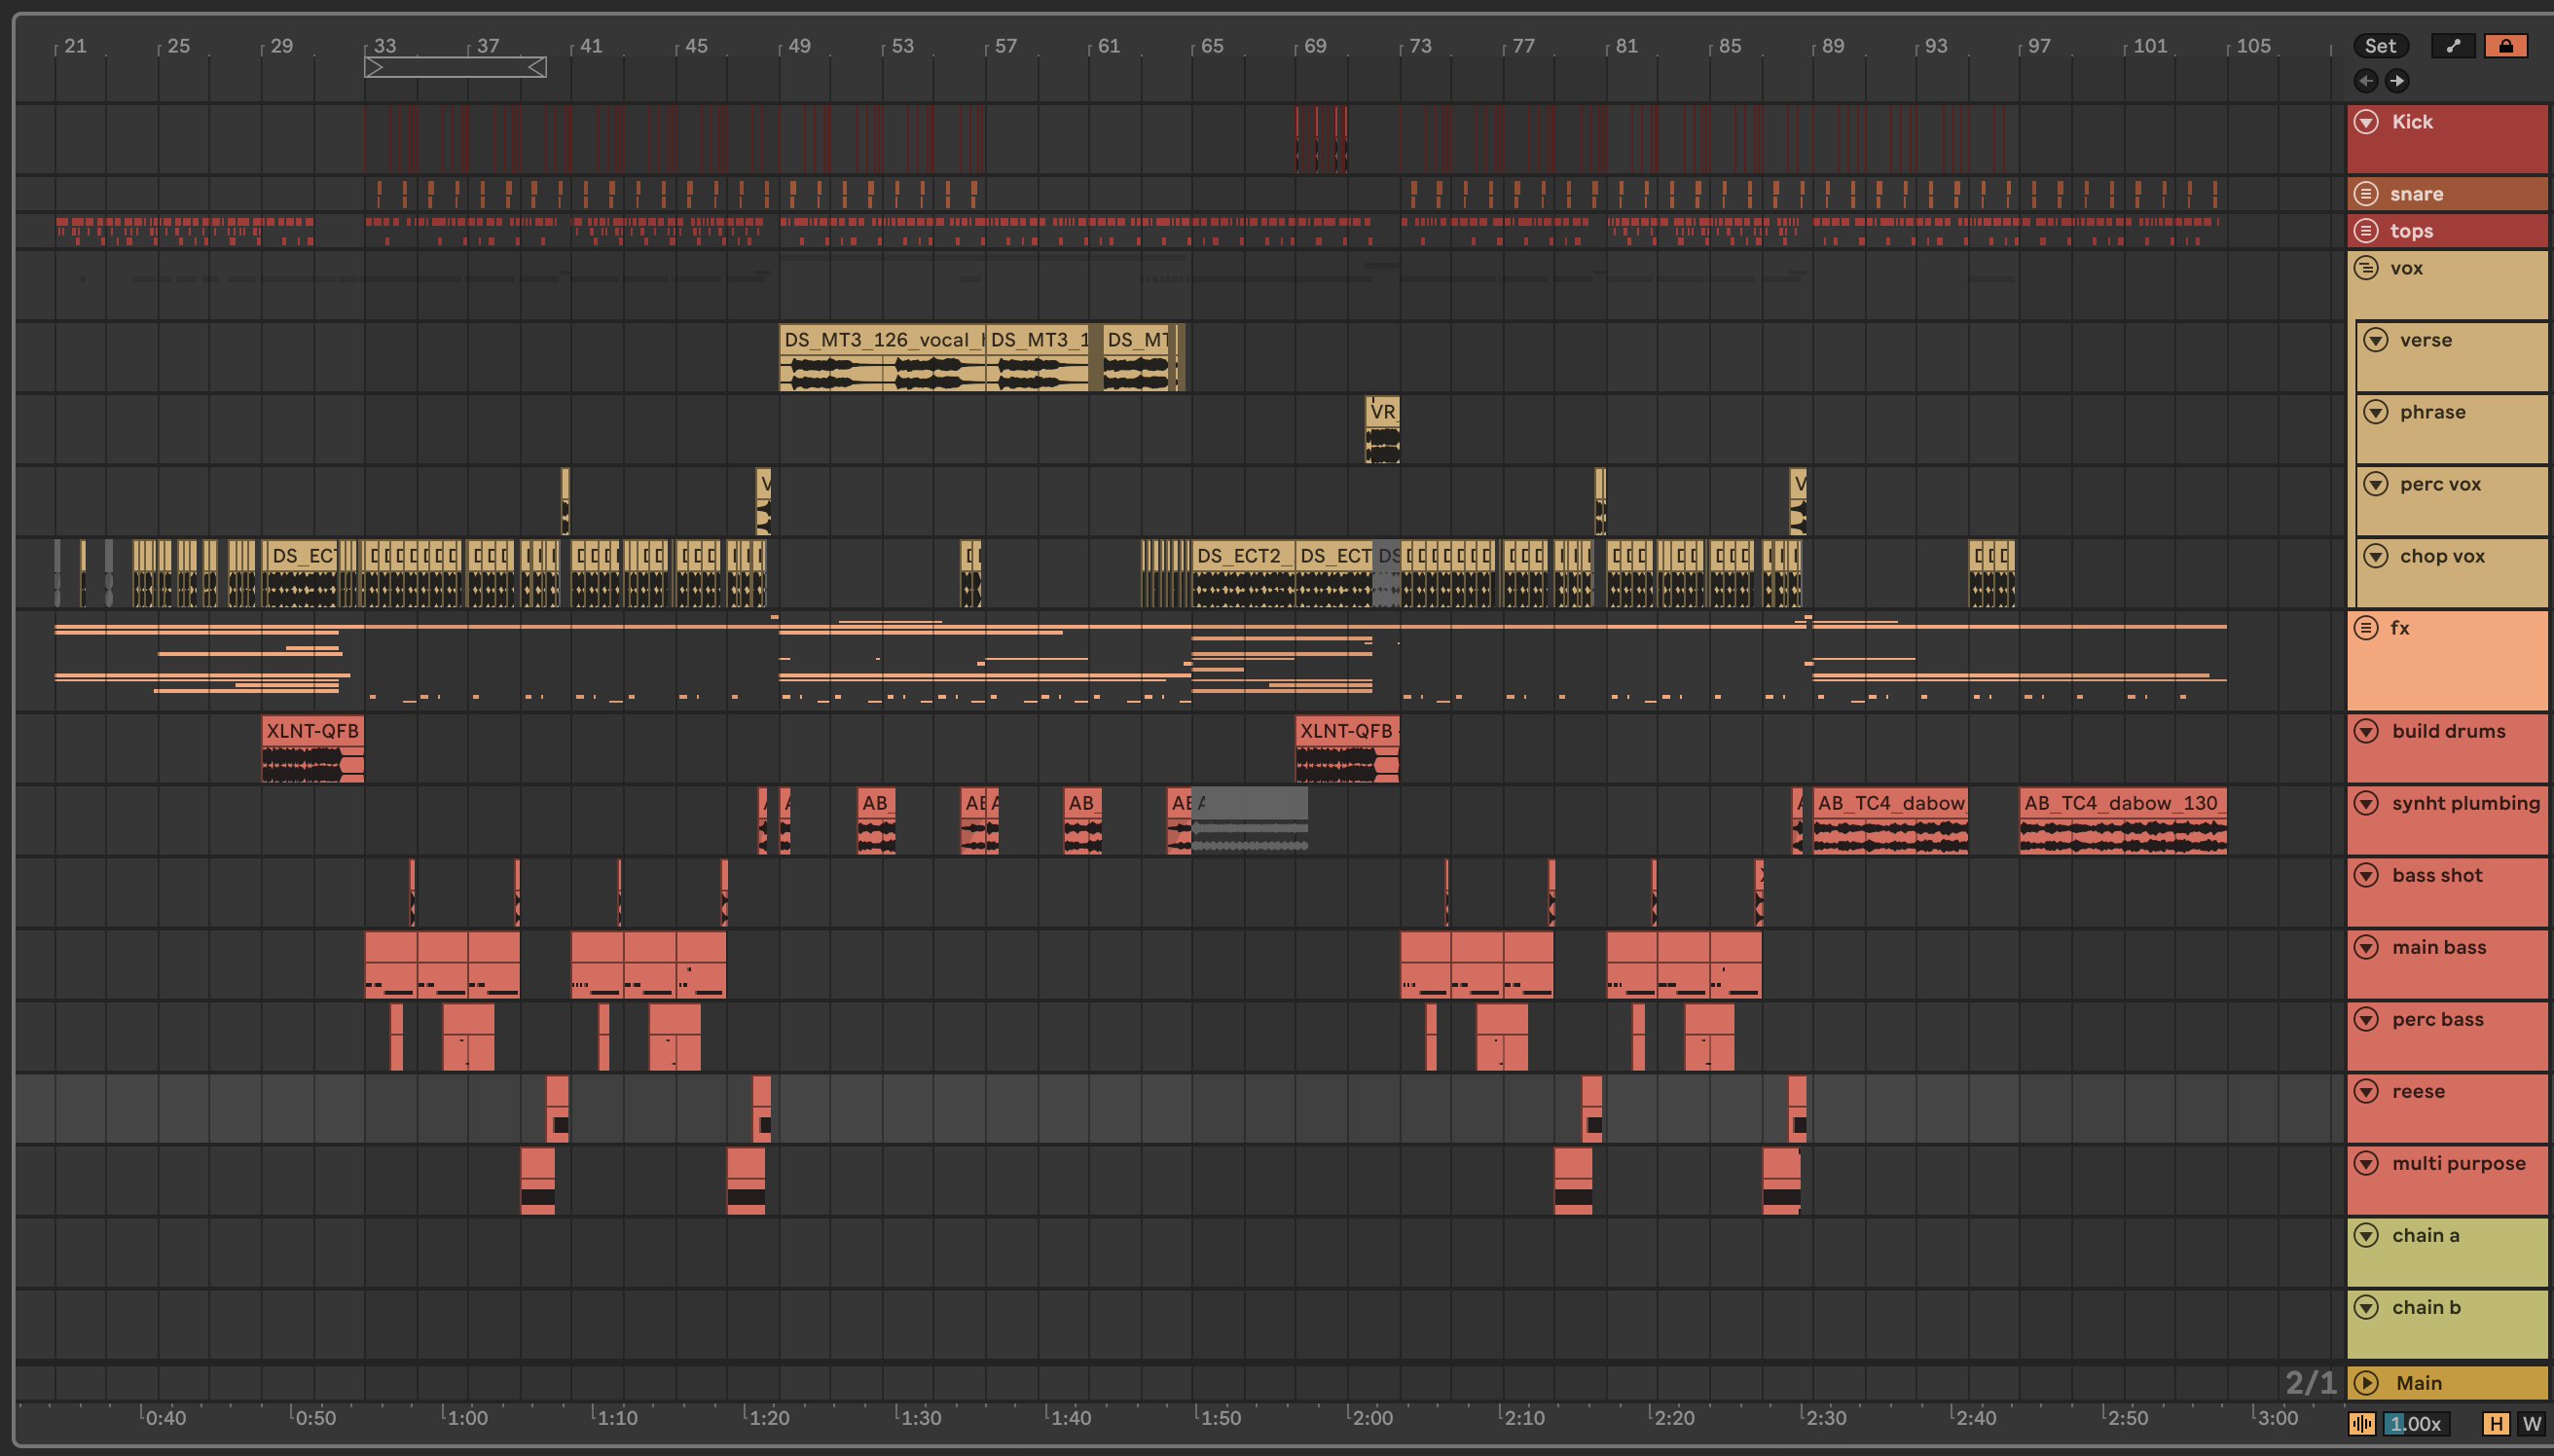This screenshot has height=1456, width=2554.
Task: Unfold the snare group track
Action: pyautogui.click(x=2366, y=194)
